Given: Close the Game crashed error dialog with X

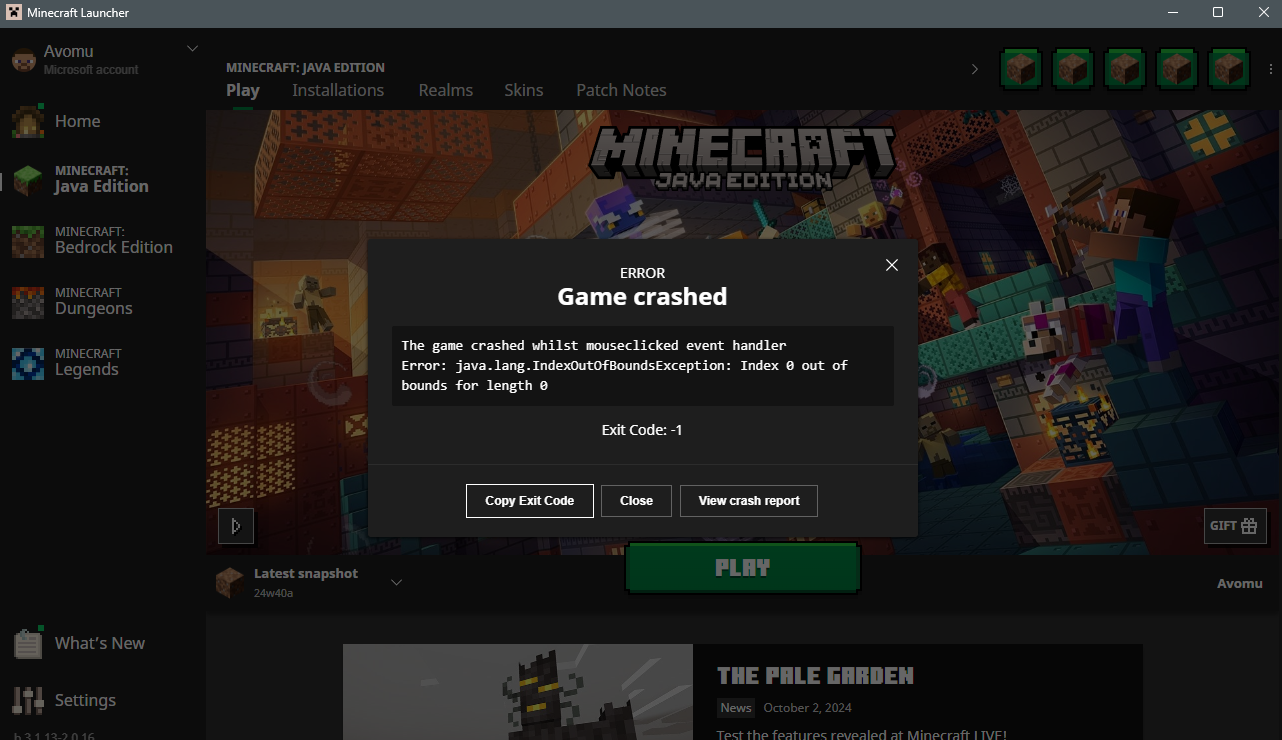Looking at the screenshot, I should 892,265.
